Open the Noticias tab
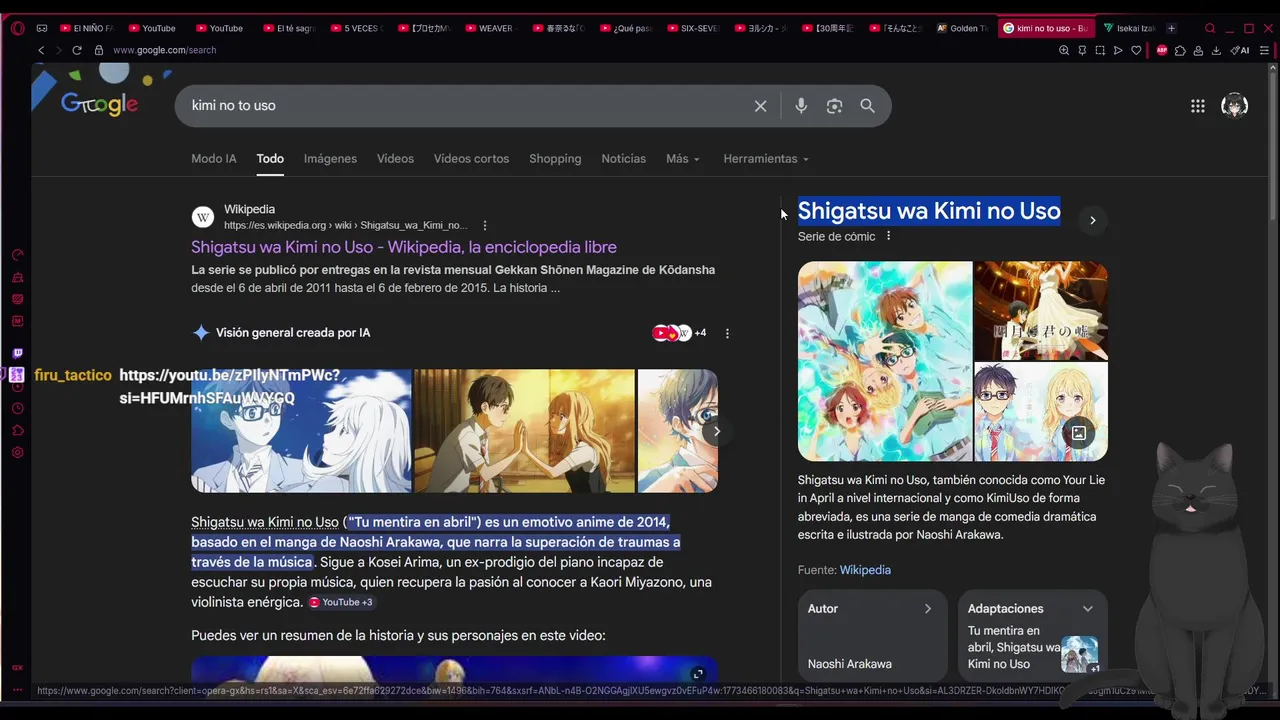 pyautogui.click(x=623, y=159)
